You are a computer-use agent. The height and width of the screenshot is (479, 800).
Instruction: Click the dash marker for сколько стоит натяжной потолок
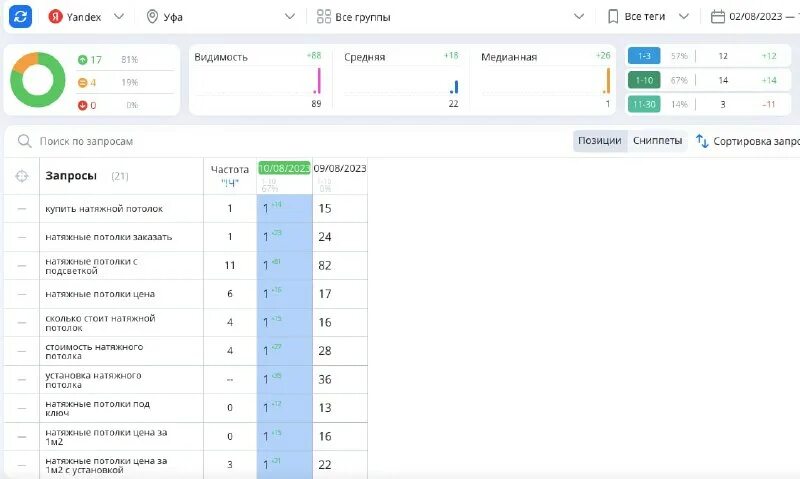pos(21,323)
